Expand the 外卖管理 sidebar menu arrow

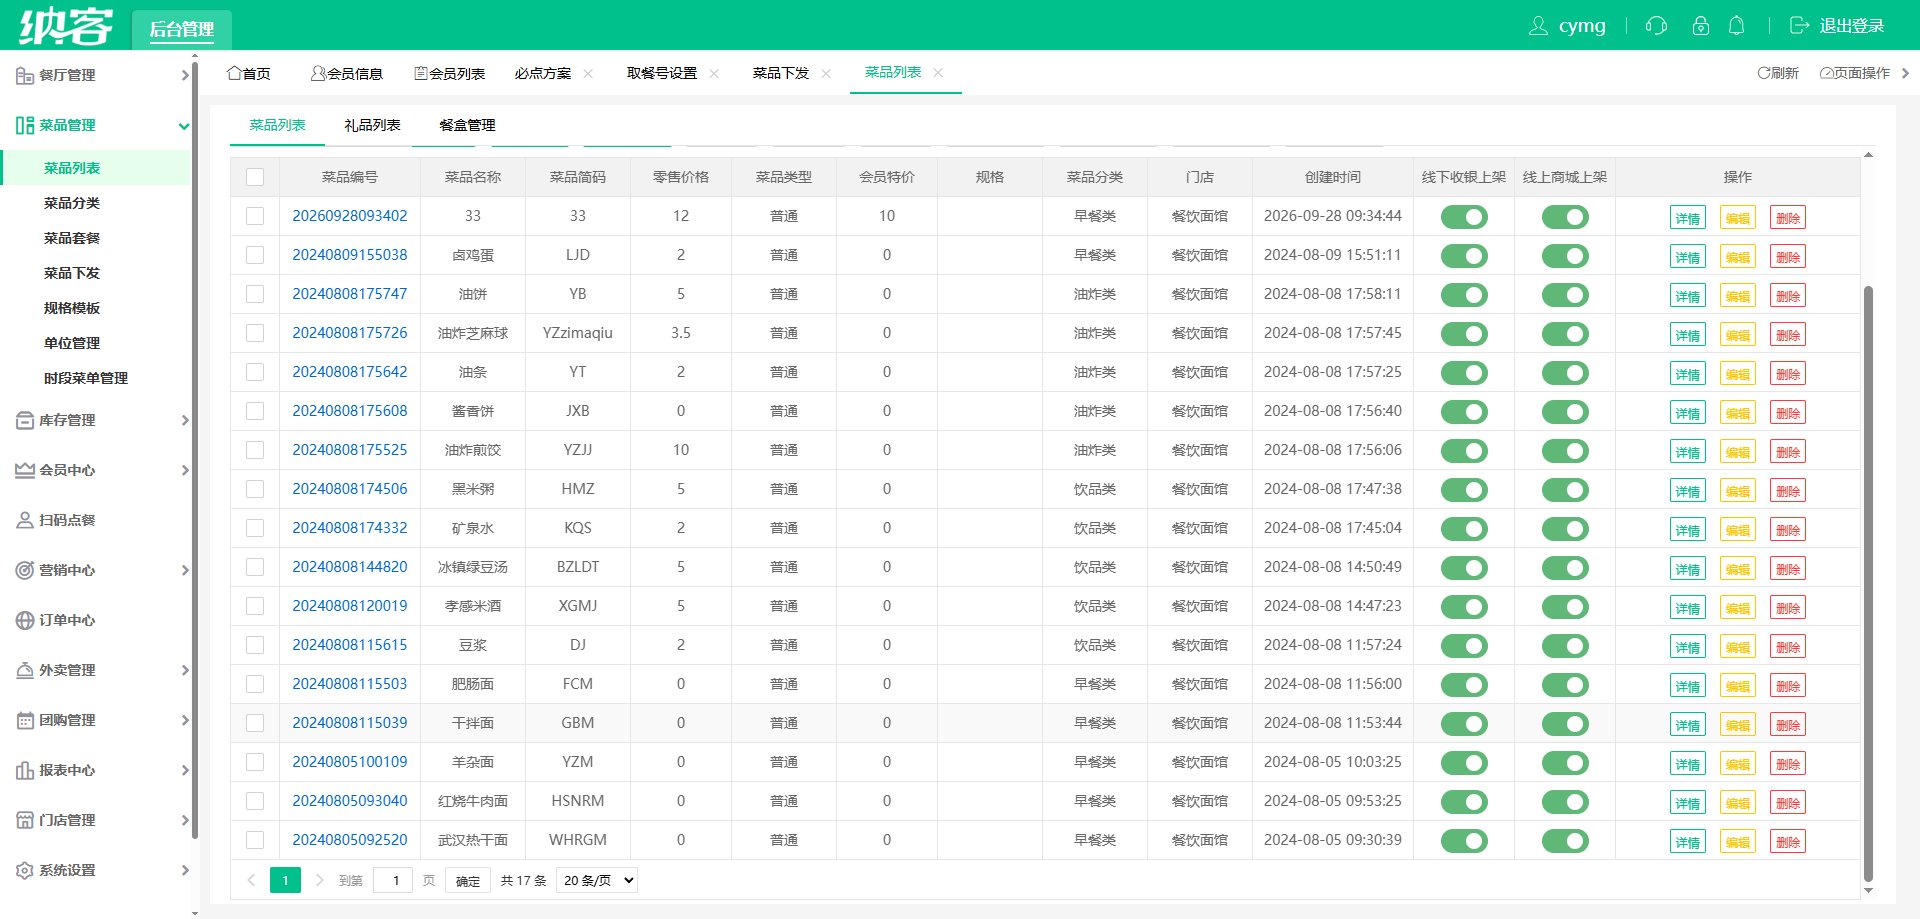click(x=185, y=670)
